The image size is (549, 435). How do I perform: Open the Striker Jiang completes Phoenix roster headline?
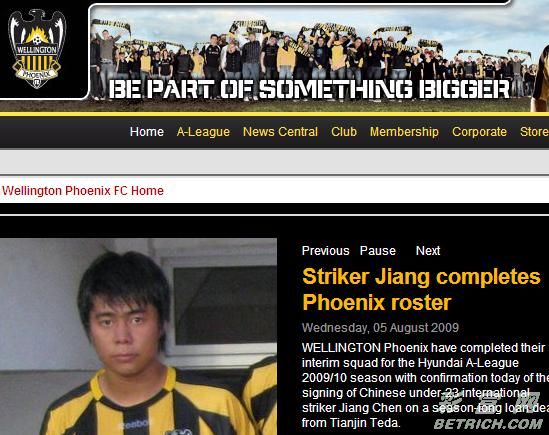pyautogui.click(x=421, y=289)
